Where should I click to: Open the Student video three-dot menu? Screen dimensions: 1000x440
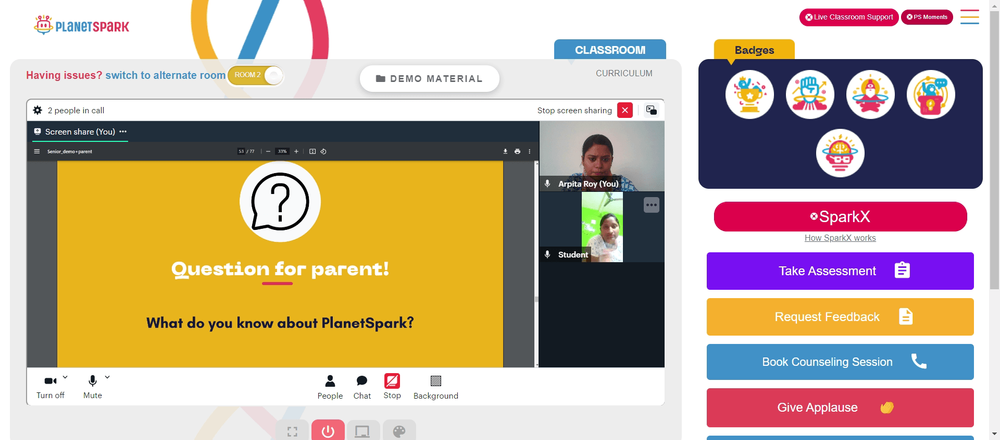coord(651,205)
